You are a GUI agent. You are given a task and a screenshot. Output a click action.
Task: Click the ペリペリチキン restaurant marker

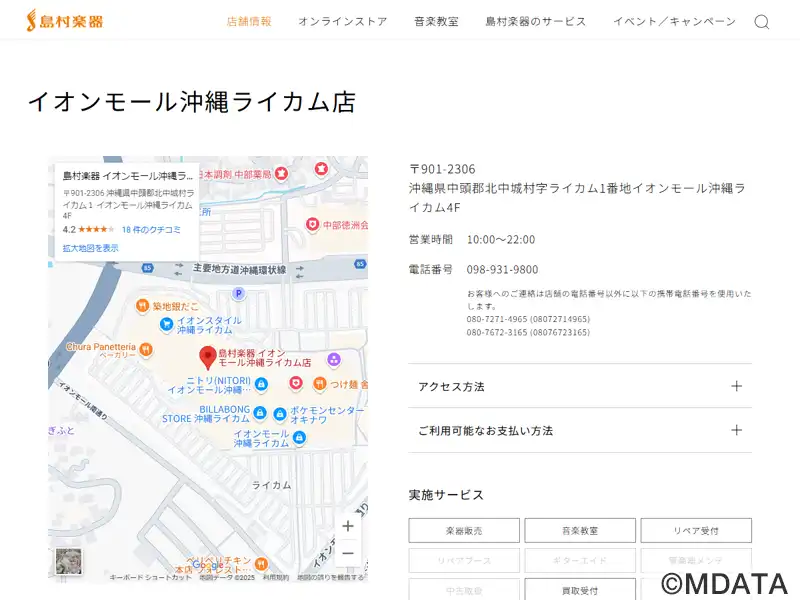(x=261, y=563)
